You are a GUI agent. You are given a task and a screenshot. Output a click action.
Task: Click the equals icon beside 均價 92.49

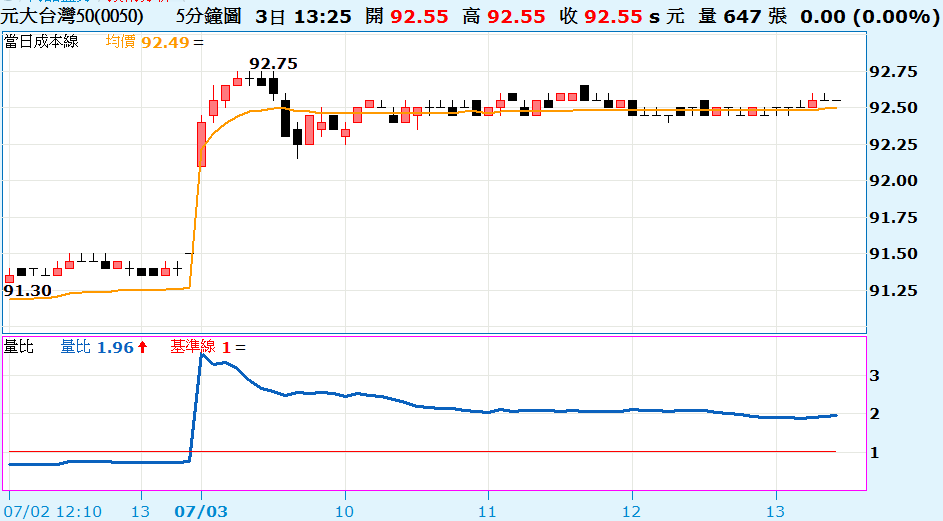[x=197, y=42]
